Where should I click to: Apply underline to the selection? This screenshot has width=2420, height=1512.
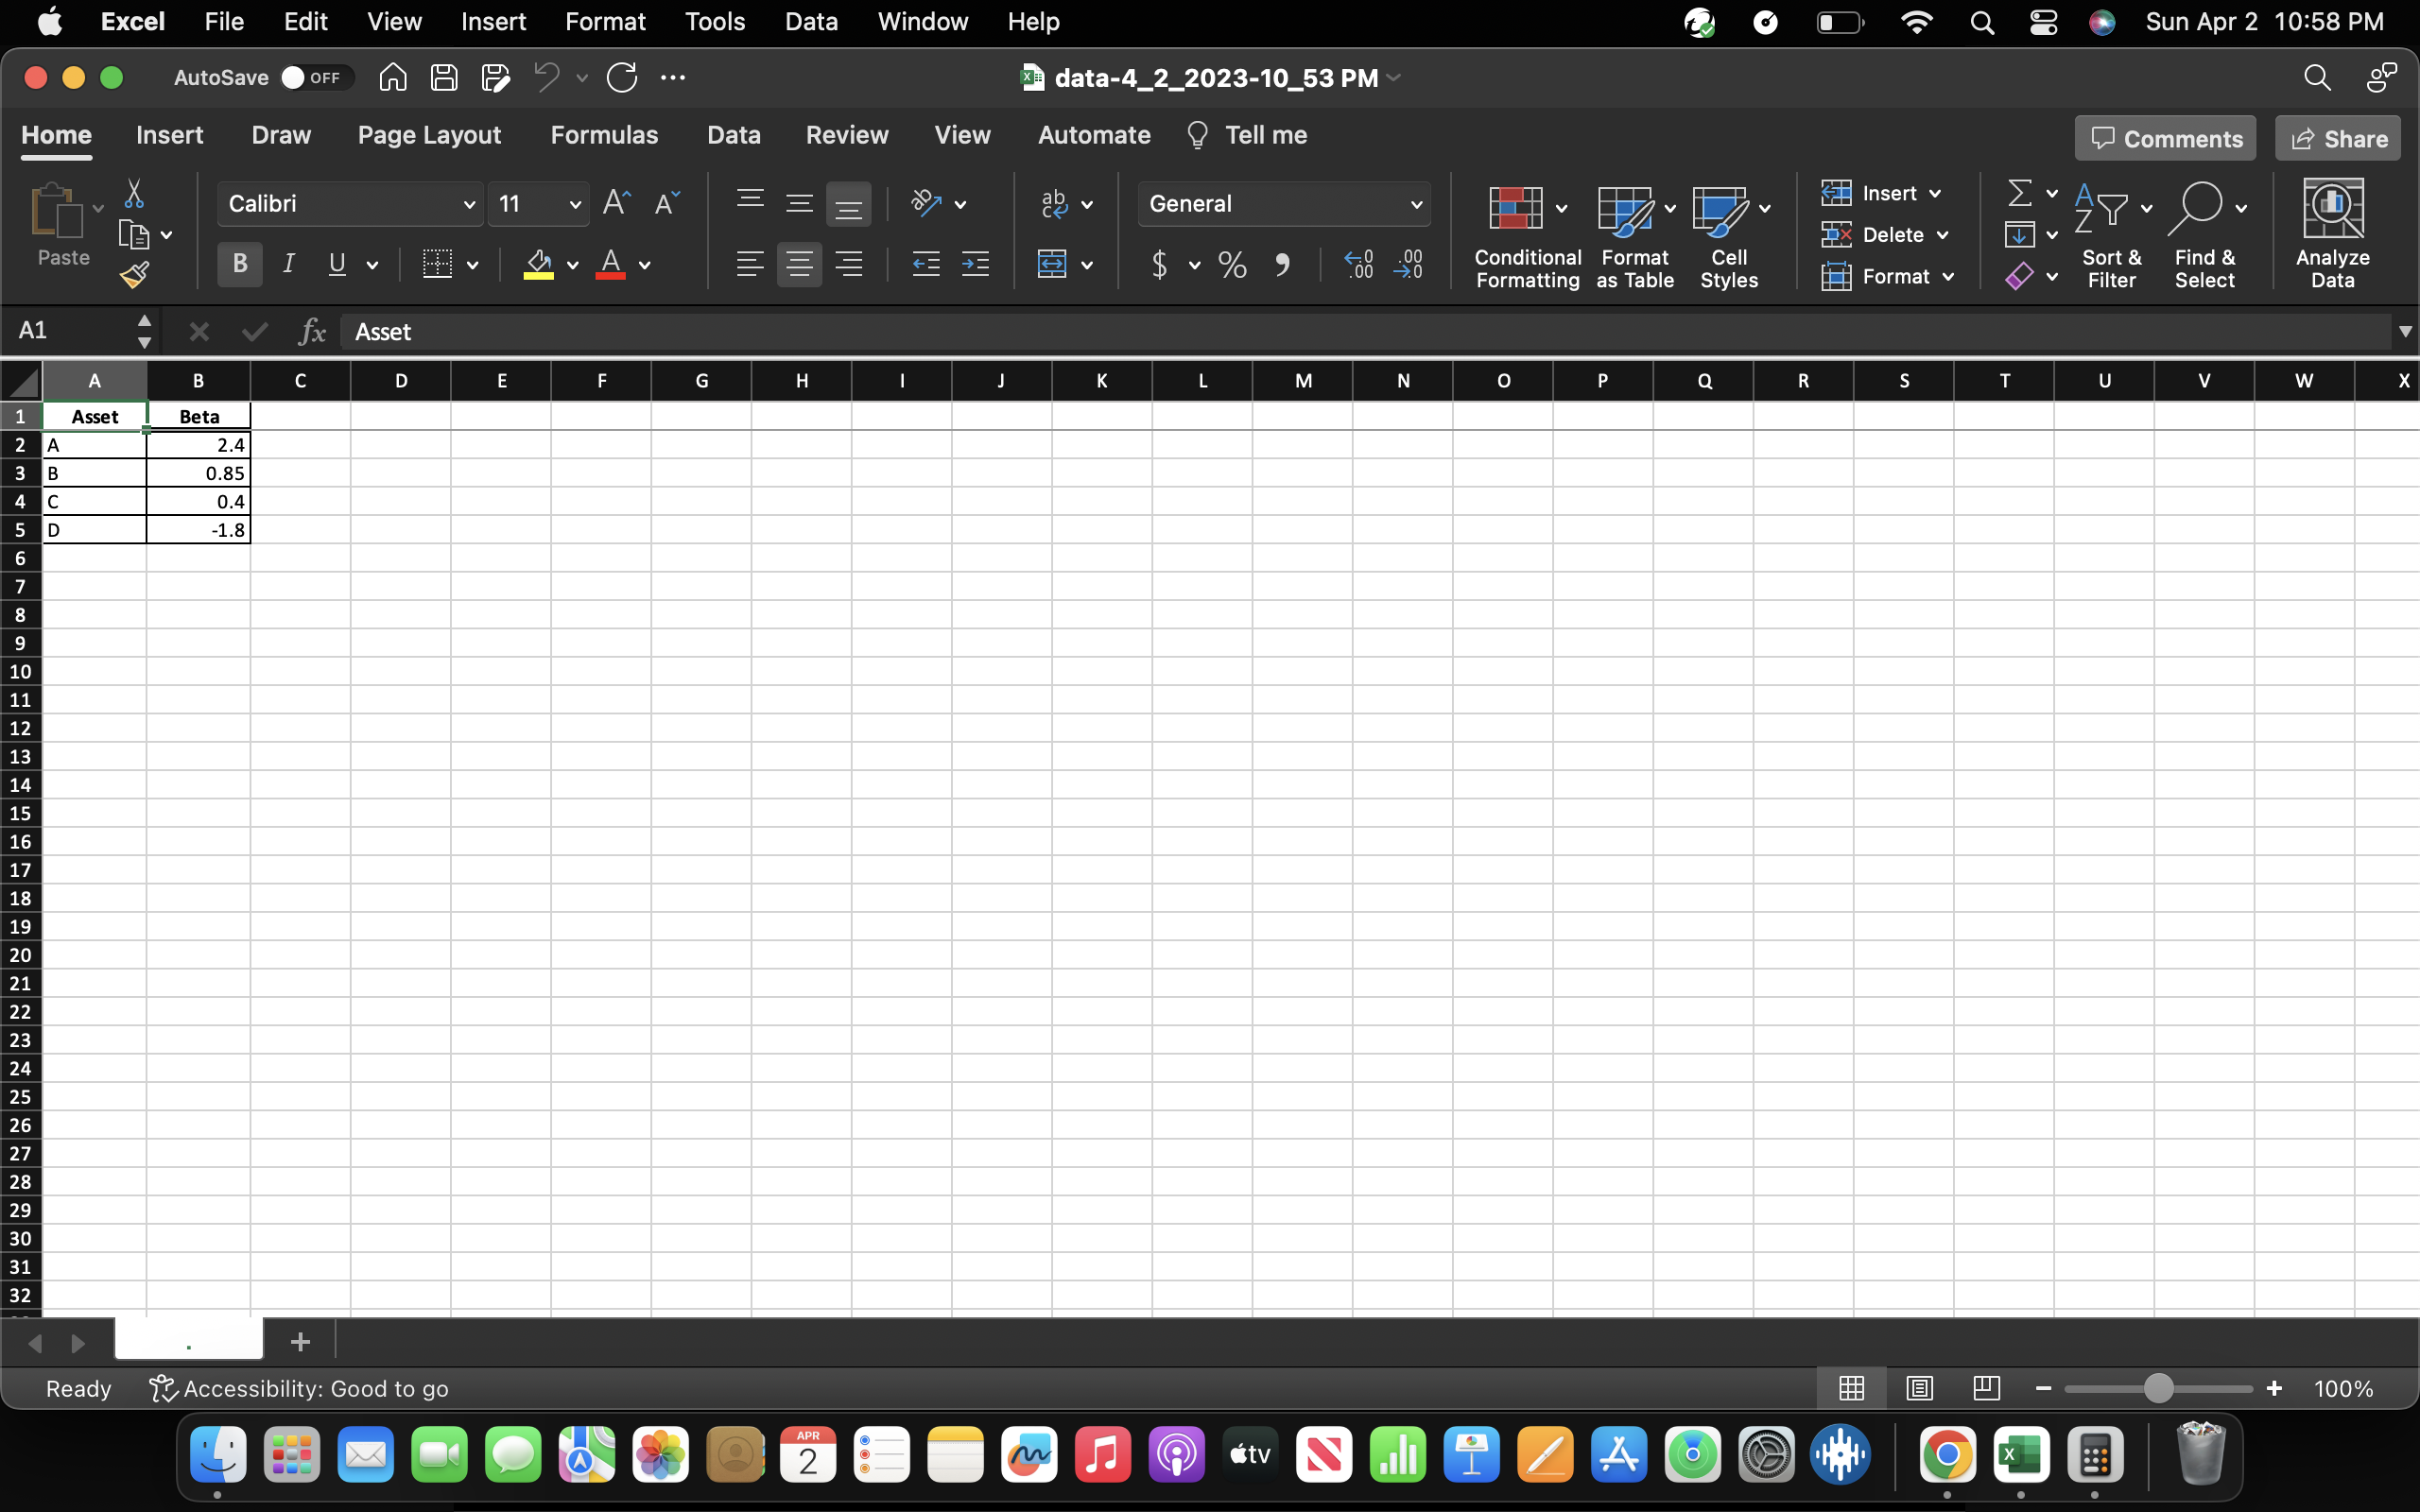(x=335, y=264)
